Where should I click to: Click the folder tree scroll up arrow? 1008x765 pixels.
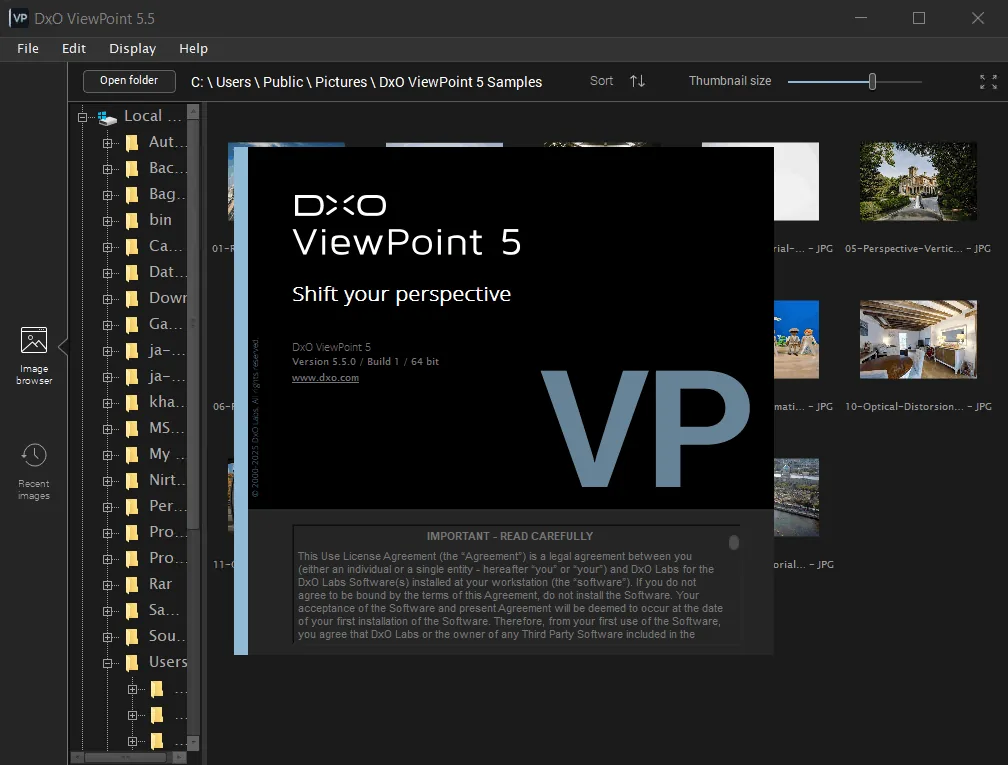[193, 111]
